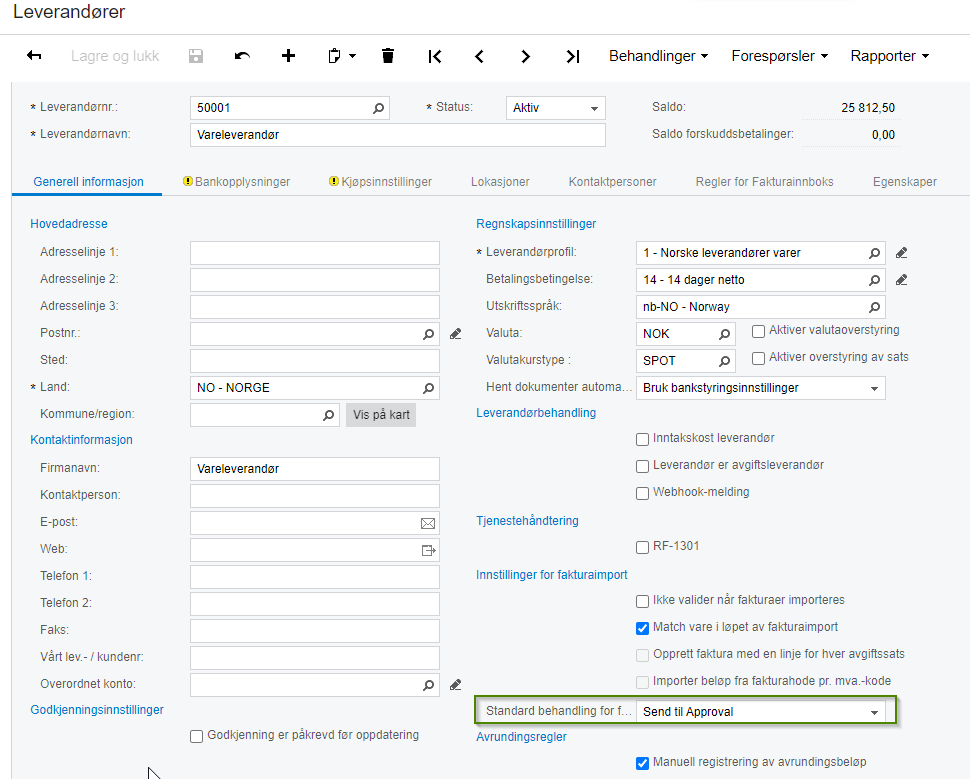
Task: Add new supplier with plus icon
Action: pyautogui.click(x=288, y=56)
